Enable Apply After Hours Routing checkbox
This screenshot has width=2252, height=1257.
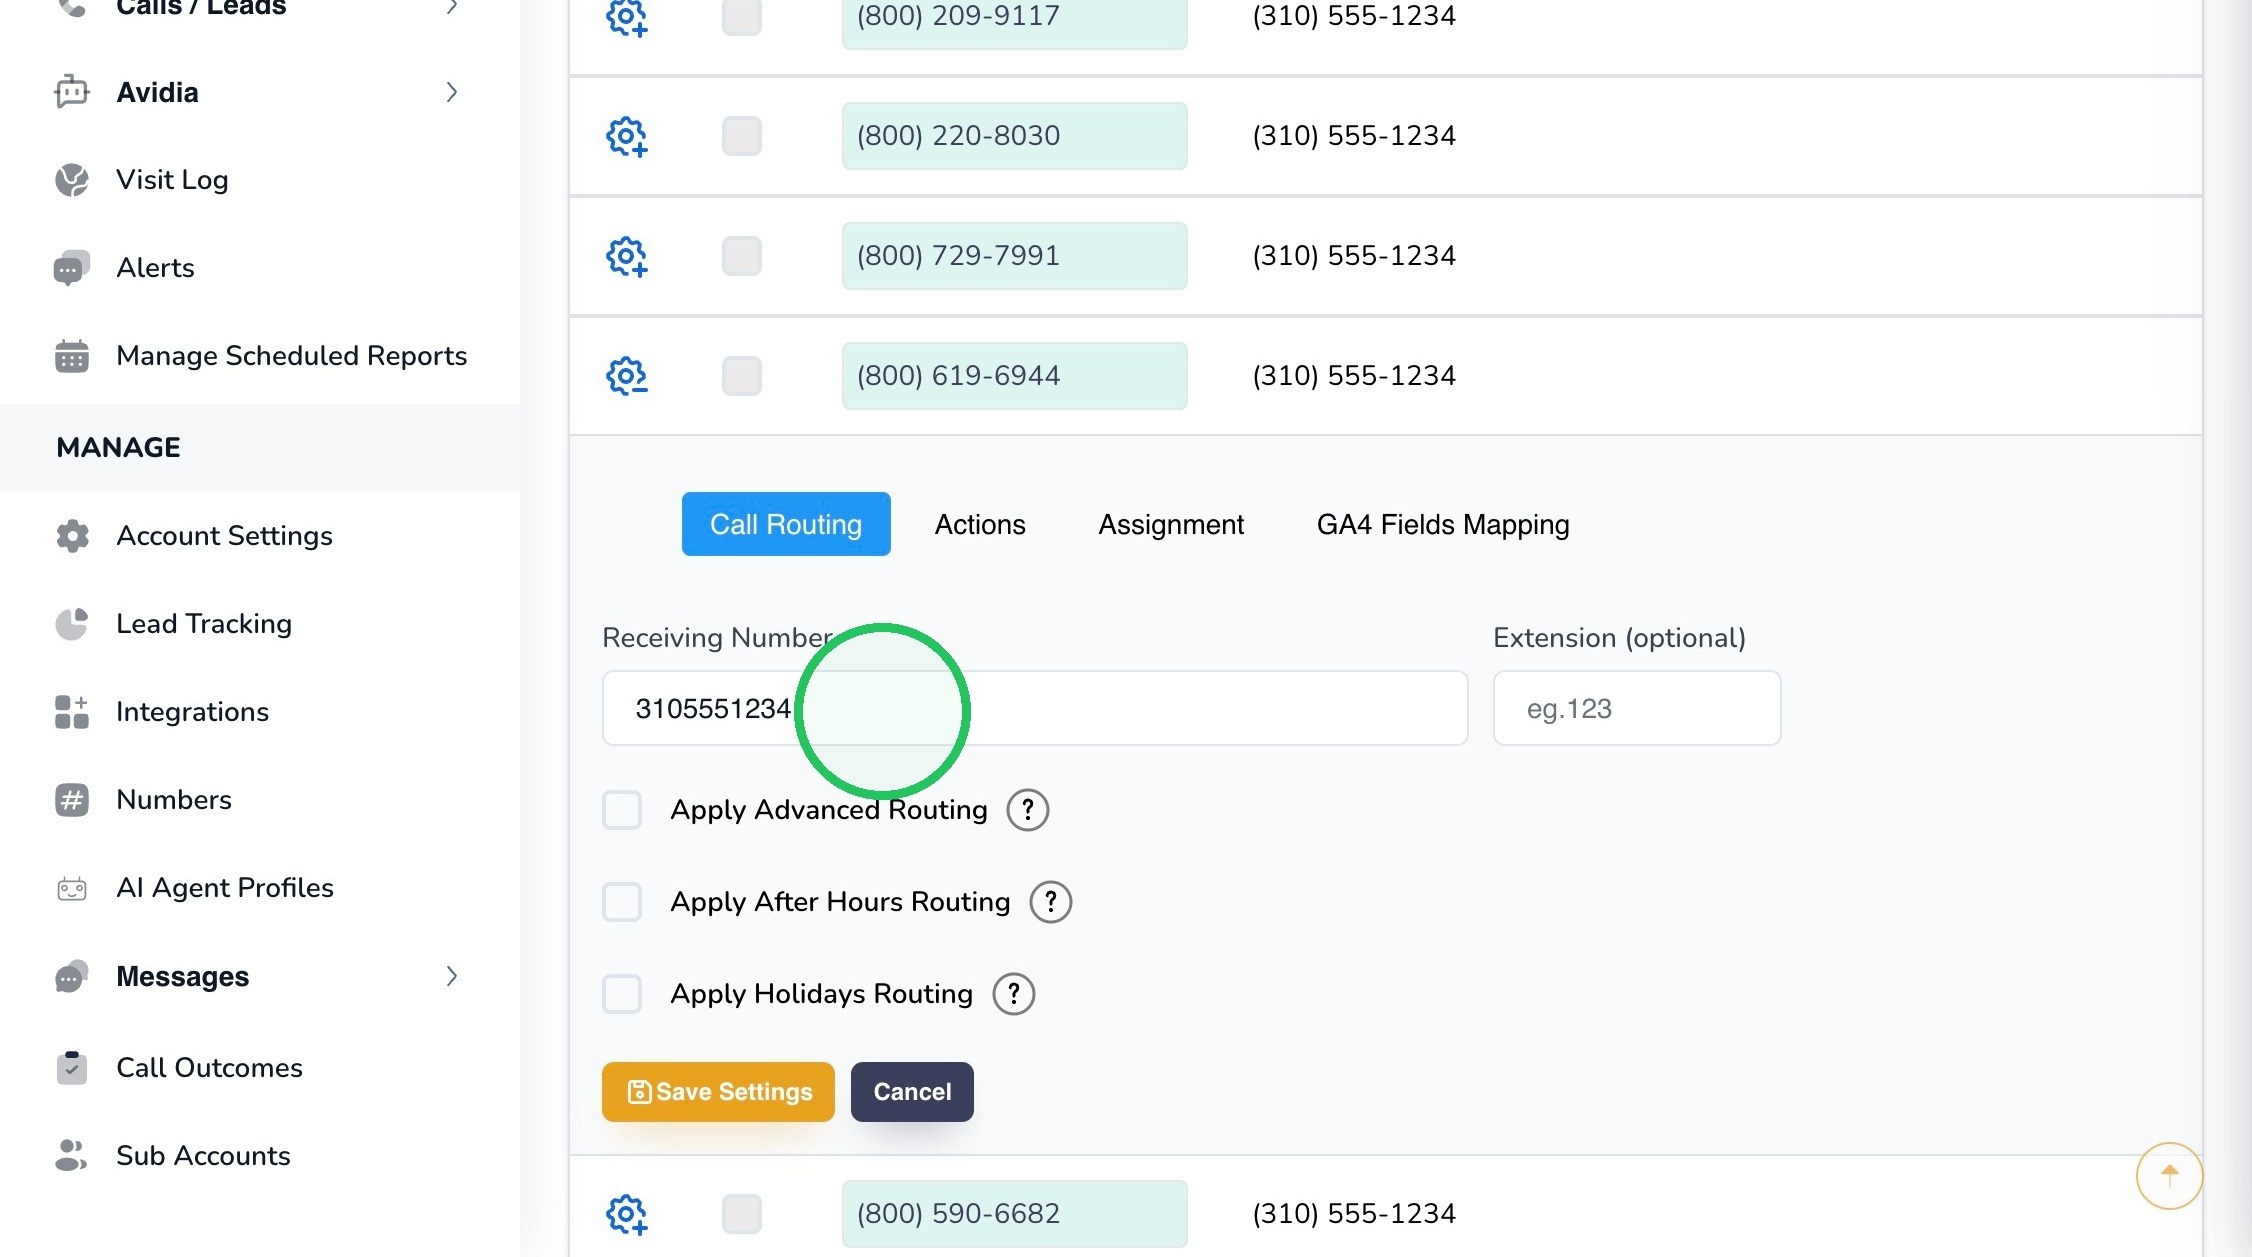tap(622, 902)
